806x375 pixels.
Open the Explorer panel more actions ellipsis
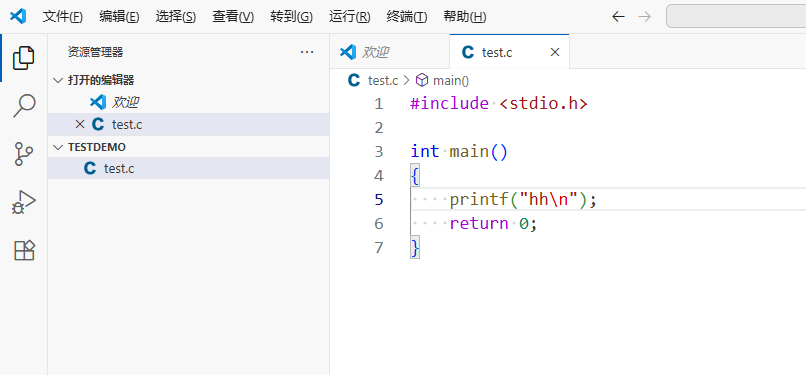coord(307,52)
